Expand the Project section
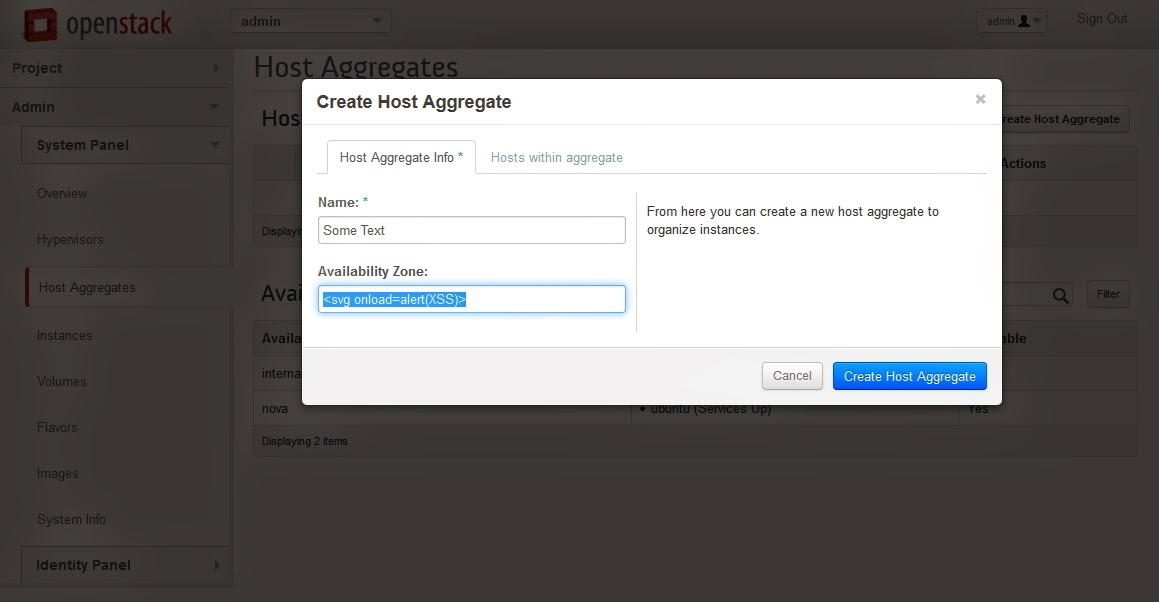Screen dimensions: 1159x602 (116, 68)
